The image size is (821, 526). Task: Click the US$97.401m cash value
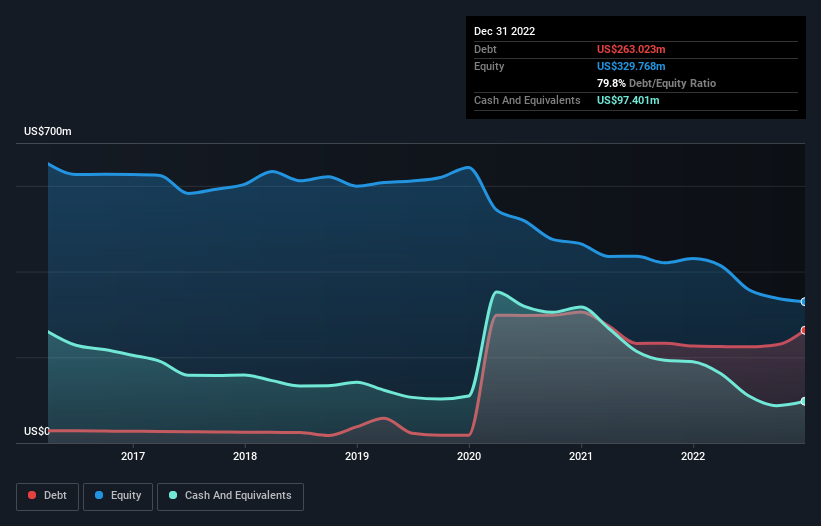pos(628,100)
